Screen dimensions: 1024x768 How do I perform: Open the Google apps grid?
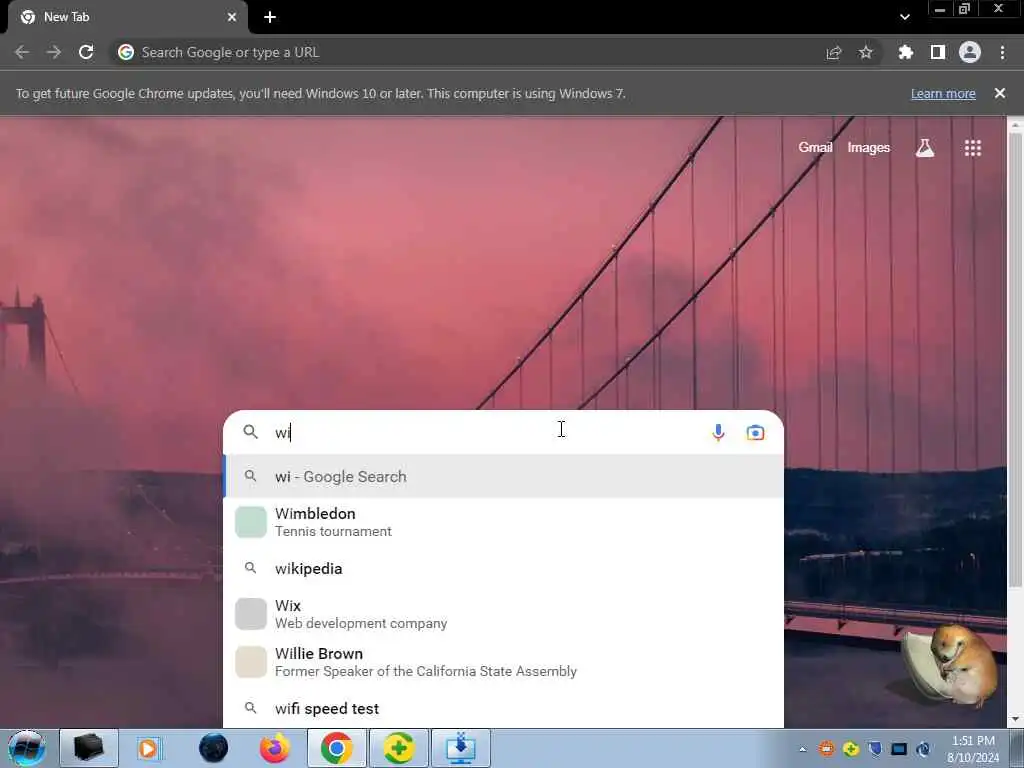(973, 148)
